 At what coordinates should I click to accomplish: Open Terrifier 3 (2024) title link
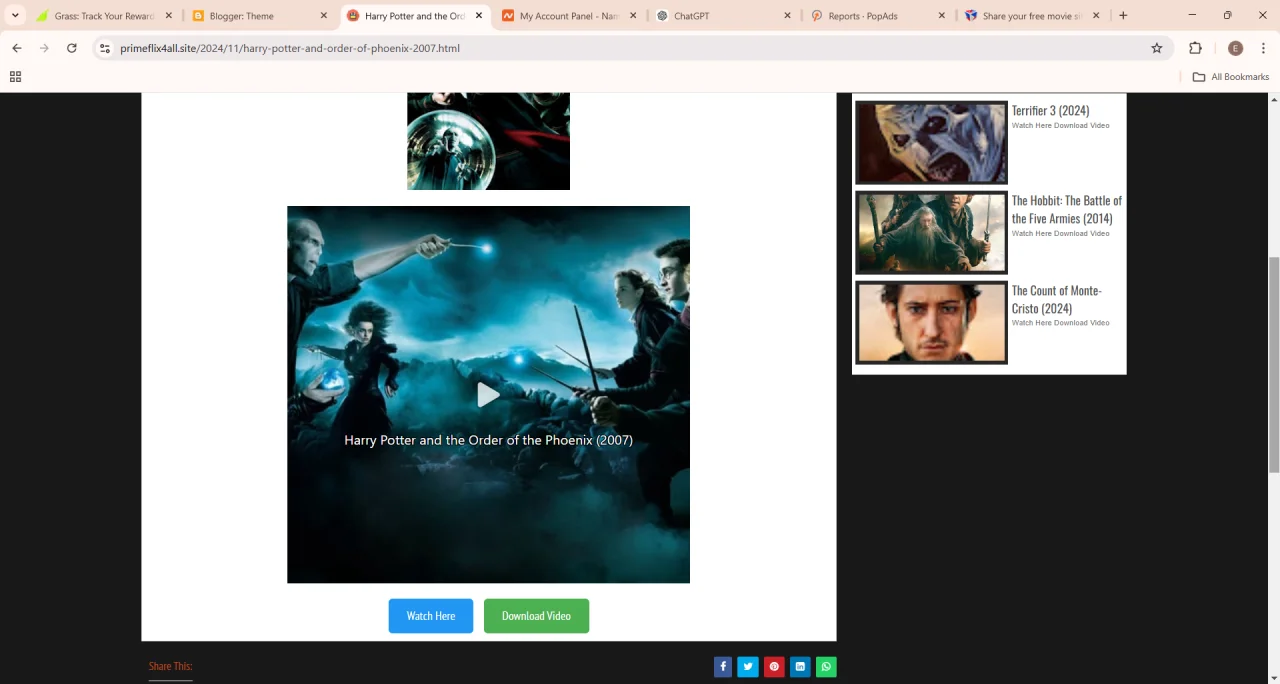click(x=1050, y=110)
